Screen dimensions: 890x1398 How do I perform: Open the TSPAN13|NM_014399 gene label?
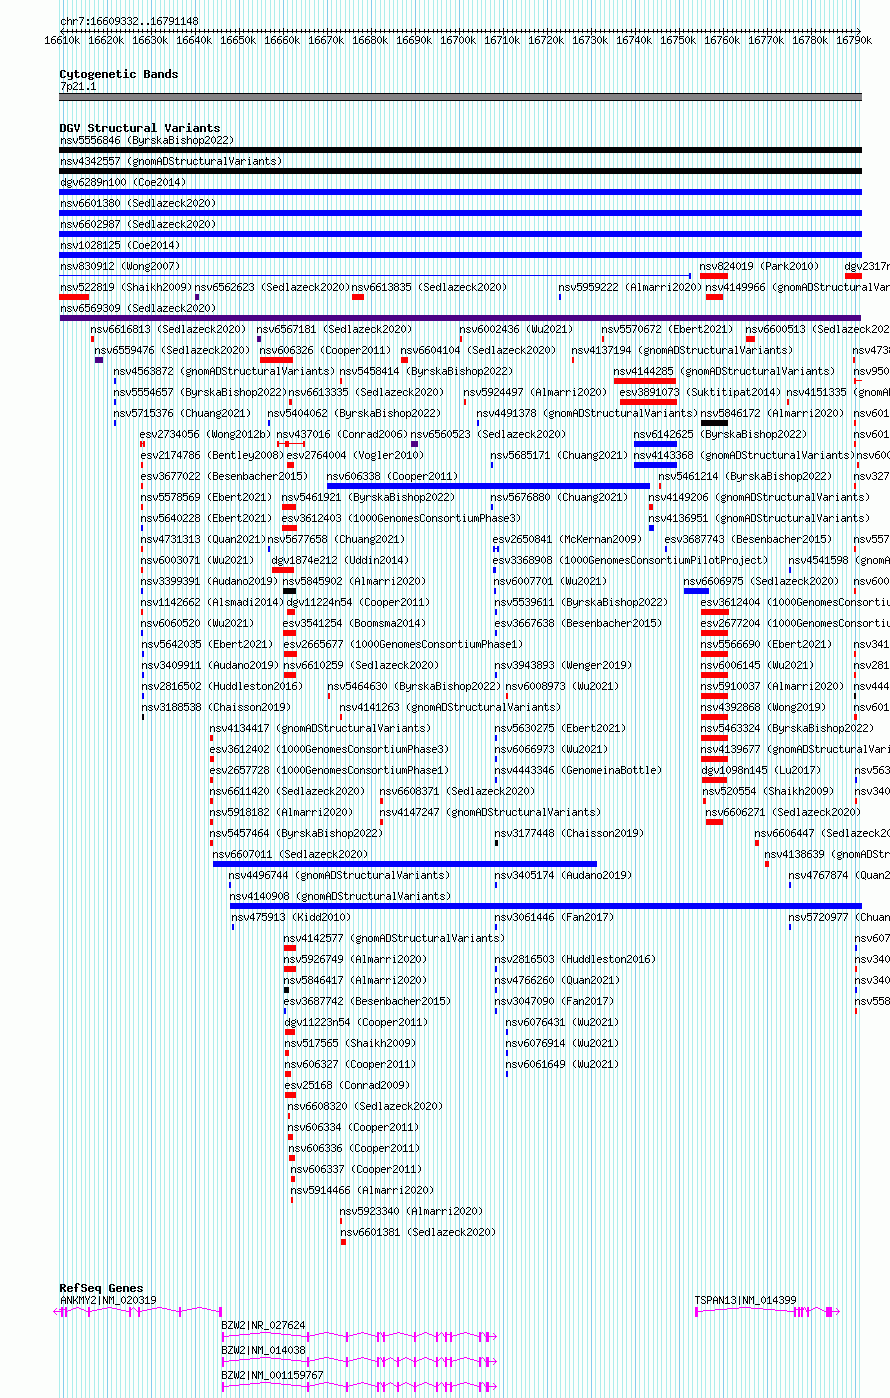pos(746,1301)
